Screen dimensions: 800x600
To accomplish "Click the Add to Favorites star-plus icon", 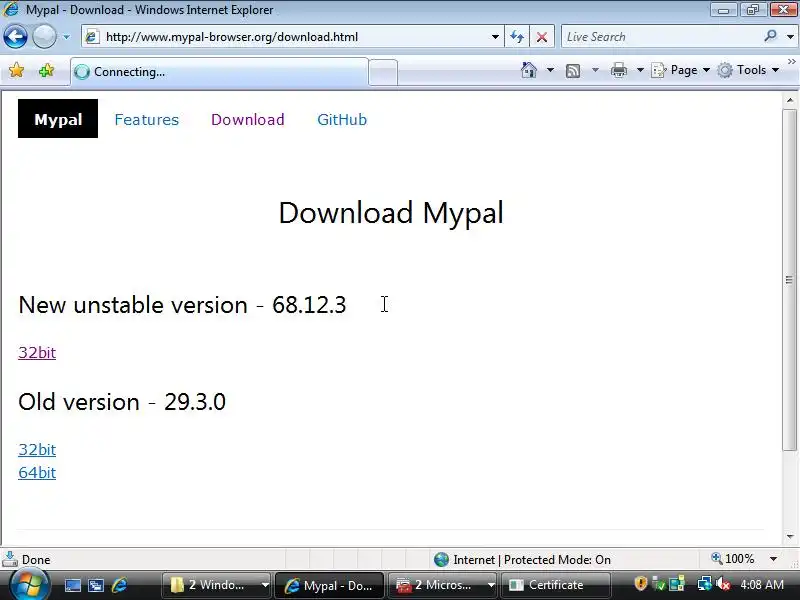I will [x=46, y=70].
